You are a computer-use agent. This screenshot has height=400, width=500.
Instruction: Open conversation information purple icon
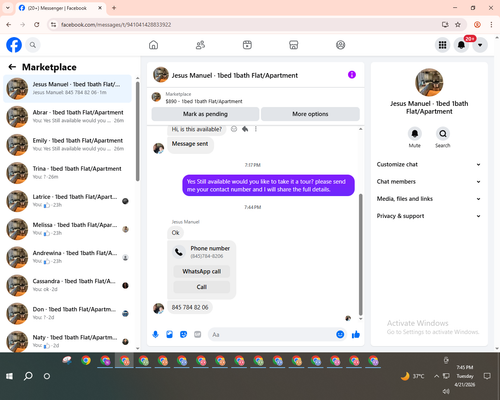pos(352,75)
